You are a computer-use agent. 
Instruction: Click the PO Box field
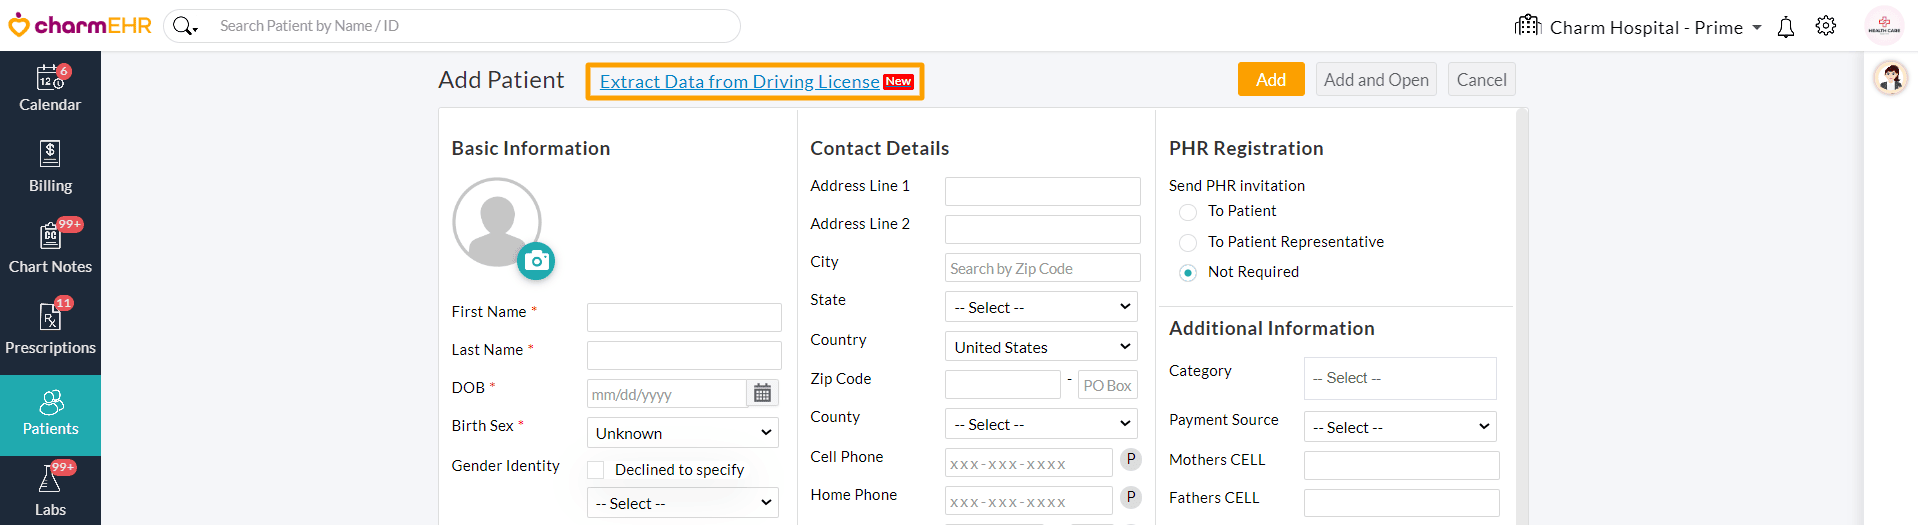coord(1108,385)
